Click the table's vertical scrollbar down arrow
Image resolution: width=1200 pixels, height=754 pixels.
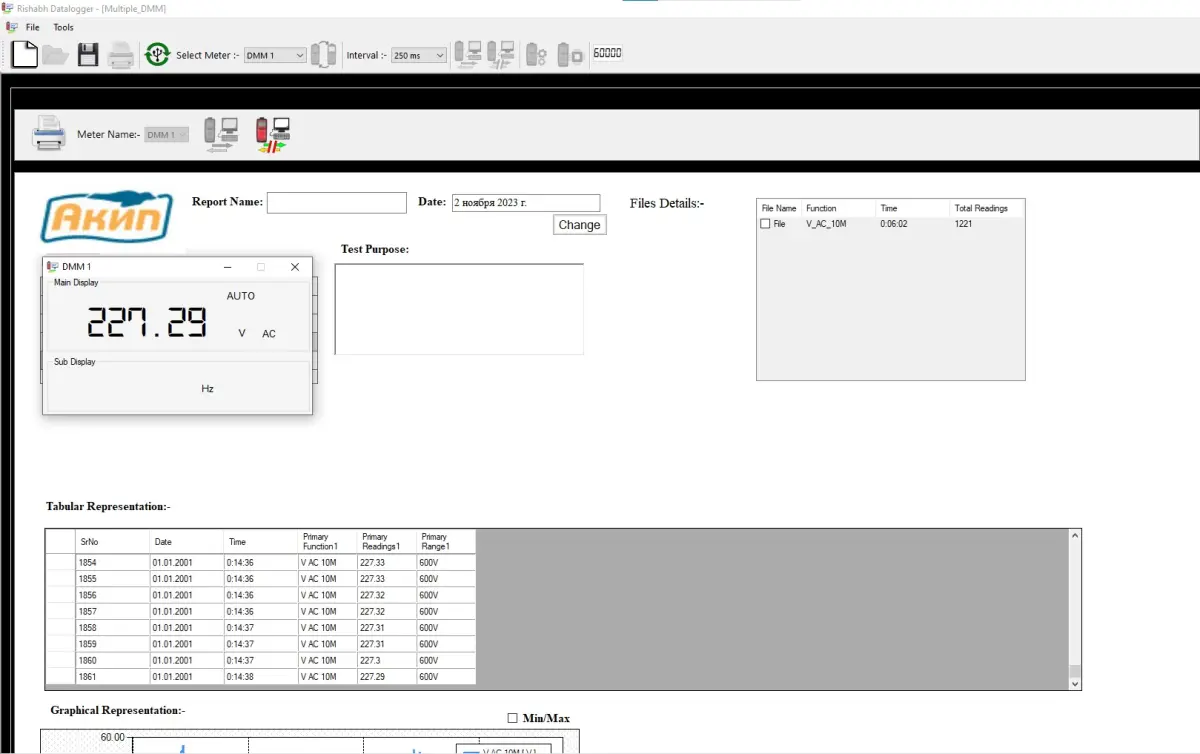point(1075,683)
